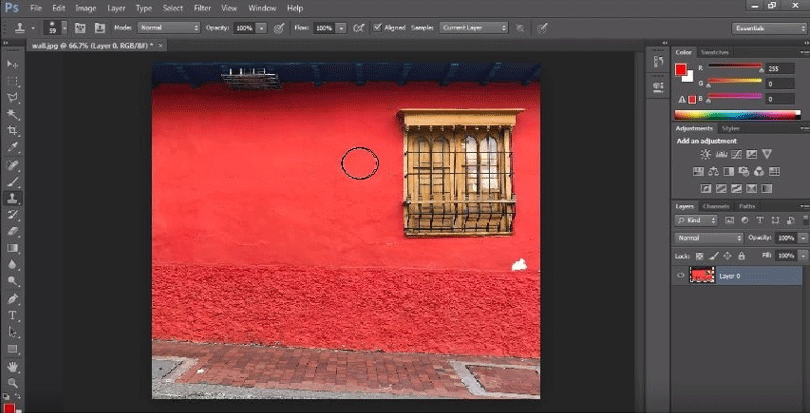This screenshot has height=413, width=810.
Task: Switch to the Swatches tab
Action: tap(714, 52)
